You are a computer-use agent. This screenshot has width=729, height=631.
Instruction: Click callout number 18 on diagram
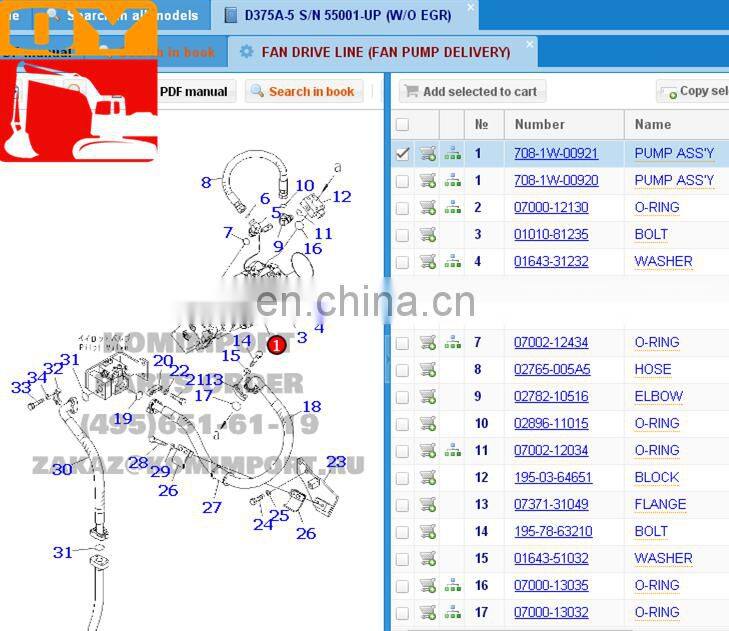pos(312,407)
